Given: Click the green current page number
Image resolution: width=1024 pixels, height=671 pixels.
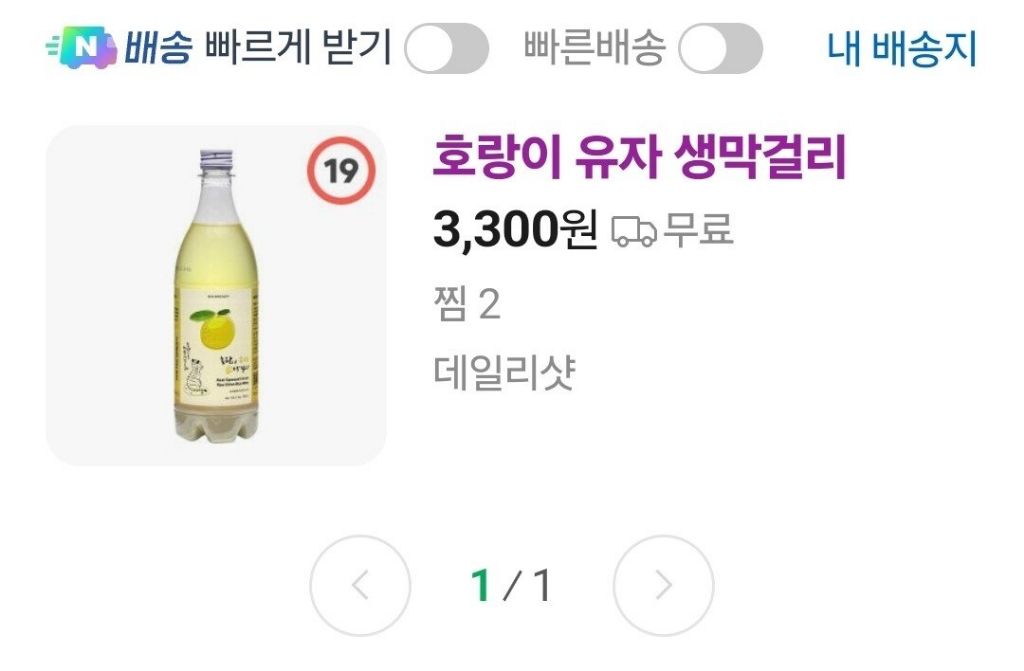Looking at the screenshot, I should (482, 586).
